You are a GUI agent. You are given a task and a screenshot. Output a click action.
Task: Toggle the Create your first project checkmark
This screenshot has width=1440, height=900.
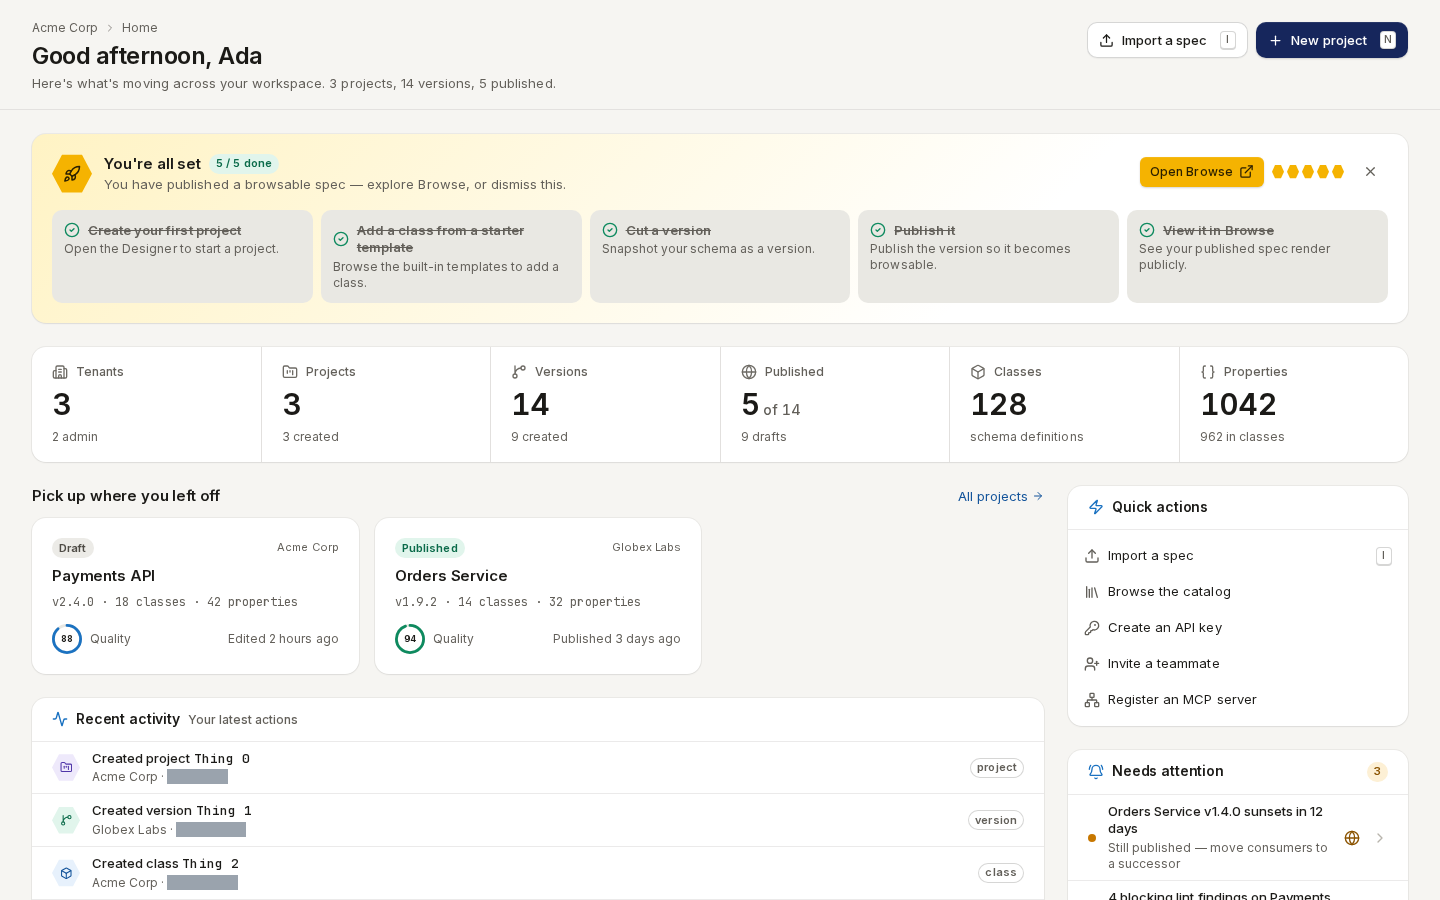[x=72, y=230]
